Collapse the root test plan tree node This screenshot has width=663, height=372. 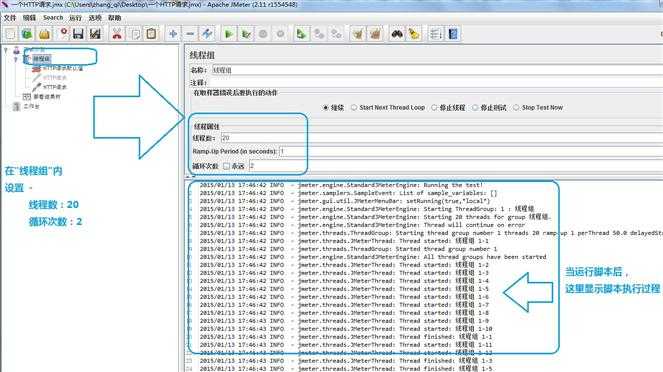pos(6,50)
